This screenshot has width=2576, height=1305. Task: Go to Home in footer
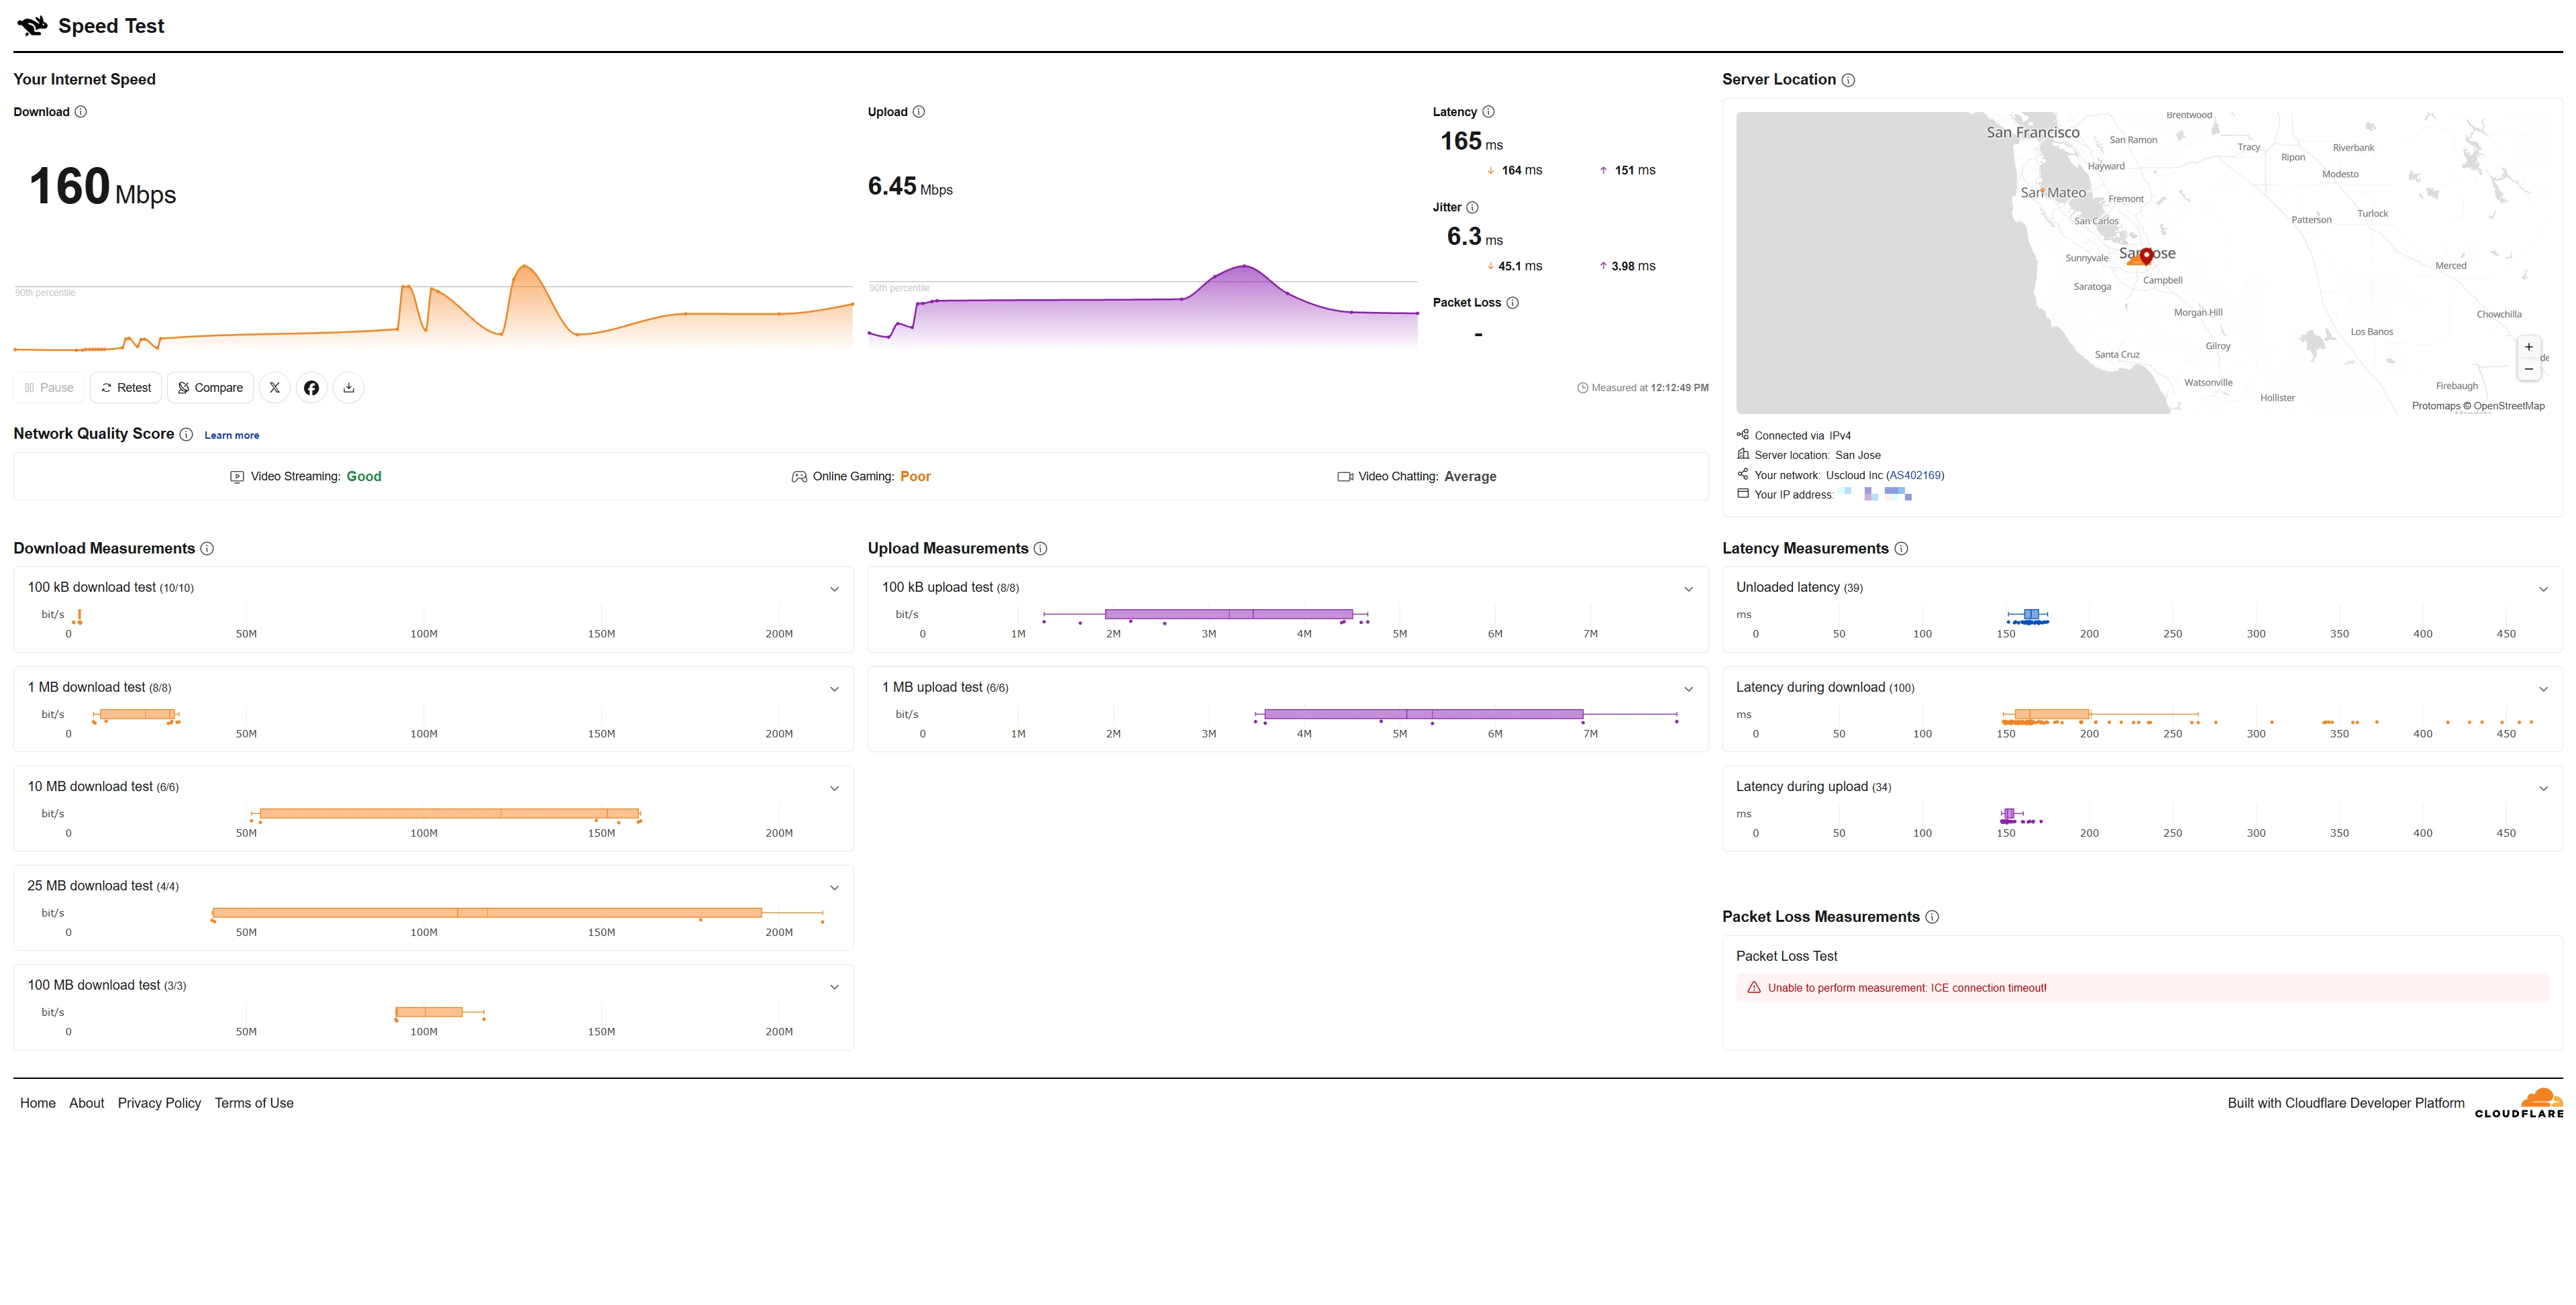[38, 1103]
